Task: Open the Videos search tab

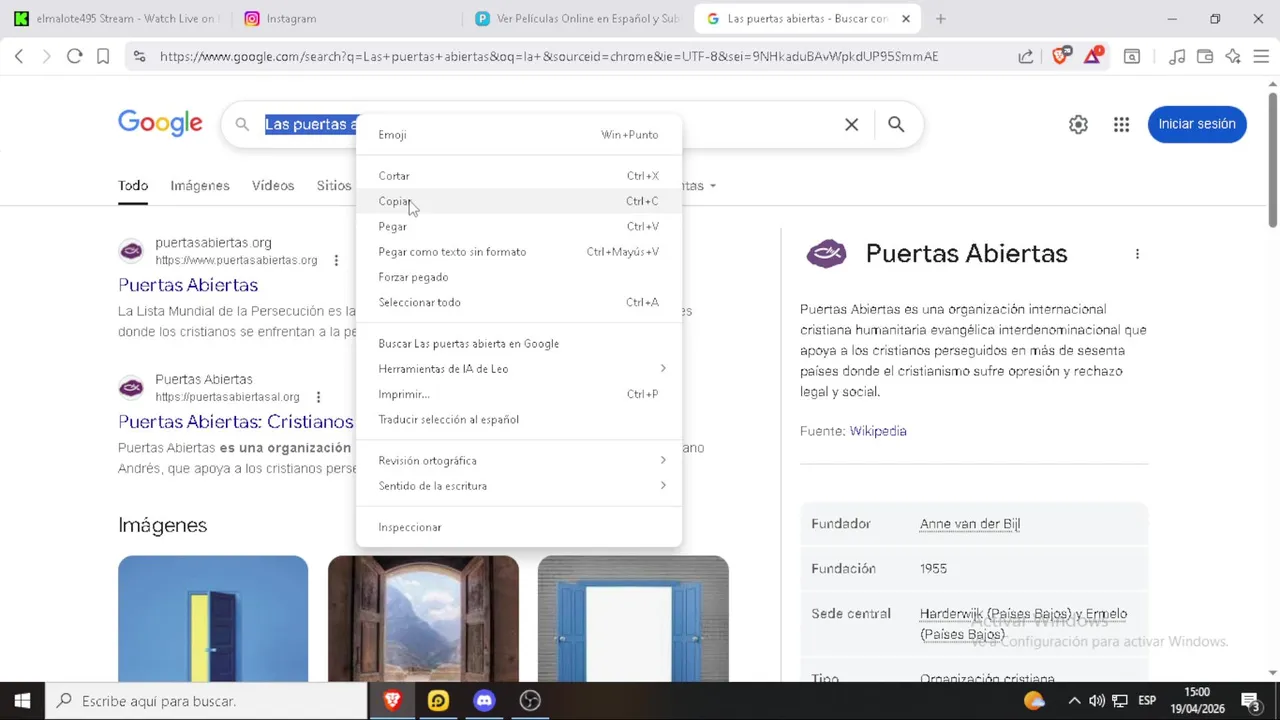Action: pyautogui.click(x=273, y=186)
